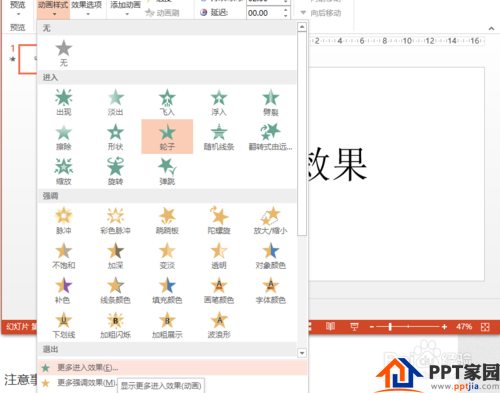
Task: Apply the 翻转式由远 grow-and-turn effect
Action: click(270, 137)
